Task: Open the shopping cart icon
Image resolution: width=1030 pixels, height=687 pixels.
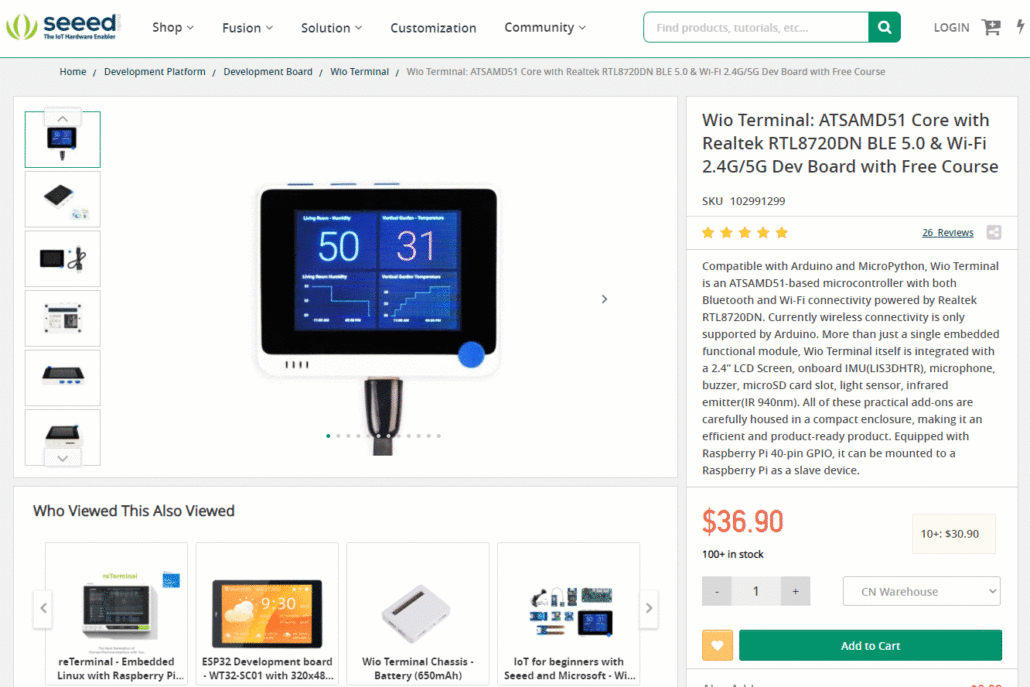Action: coord(991,28)
